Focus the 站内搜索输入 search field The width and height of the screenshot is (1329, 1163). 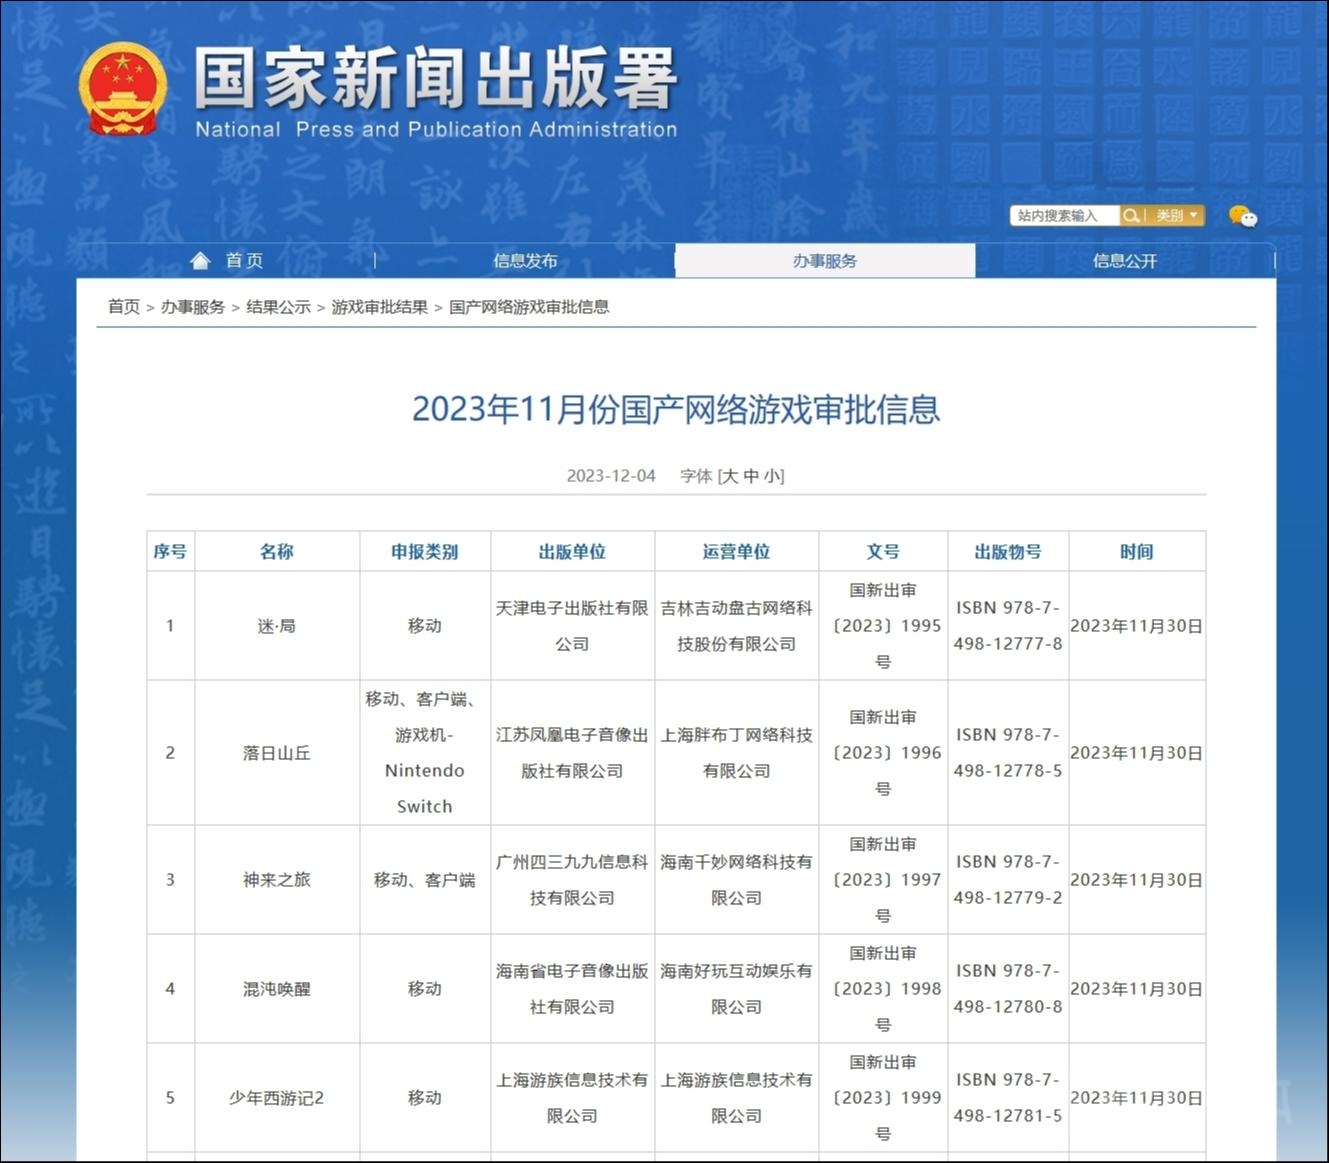point(1063,216)
